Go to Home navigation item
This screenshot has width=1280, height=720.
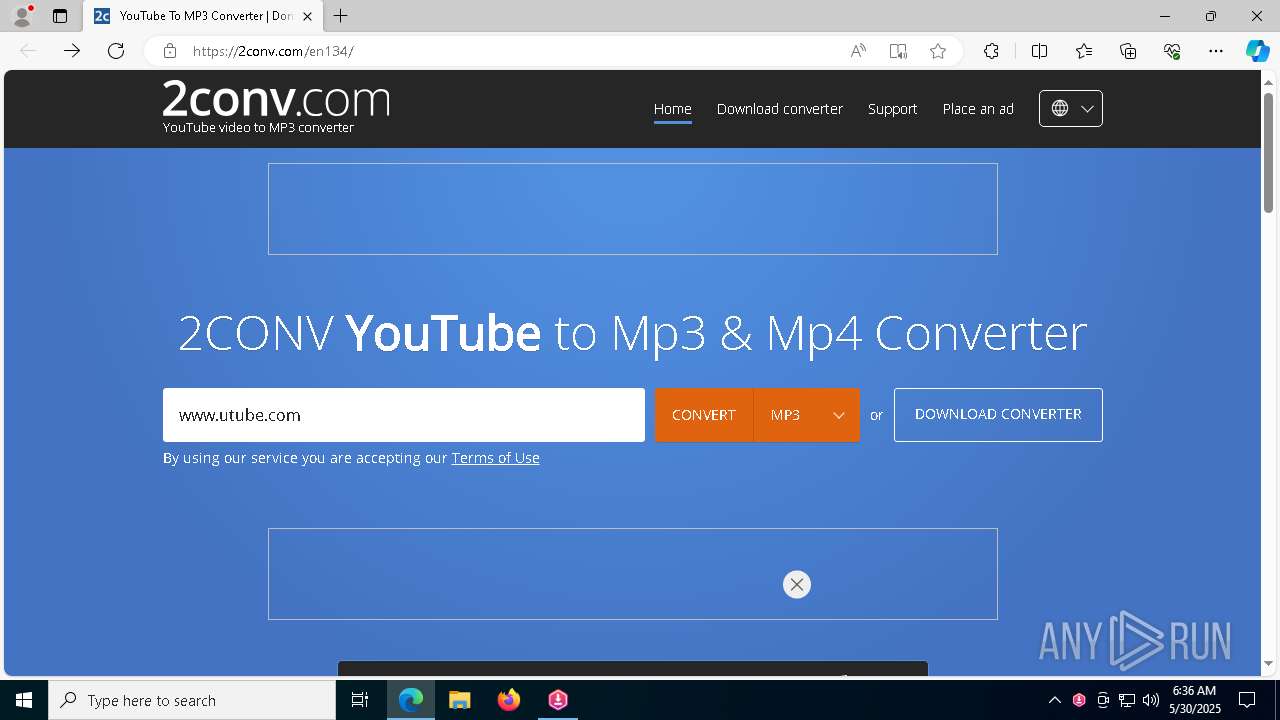pos(672,109)
